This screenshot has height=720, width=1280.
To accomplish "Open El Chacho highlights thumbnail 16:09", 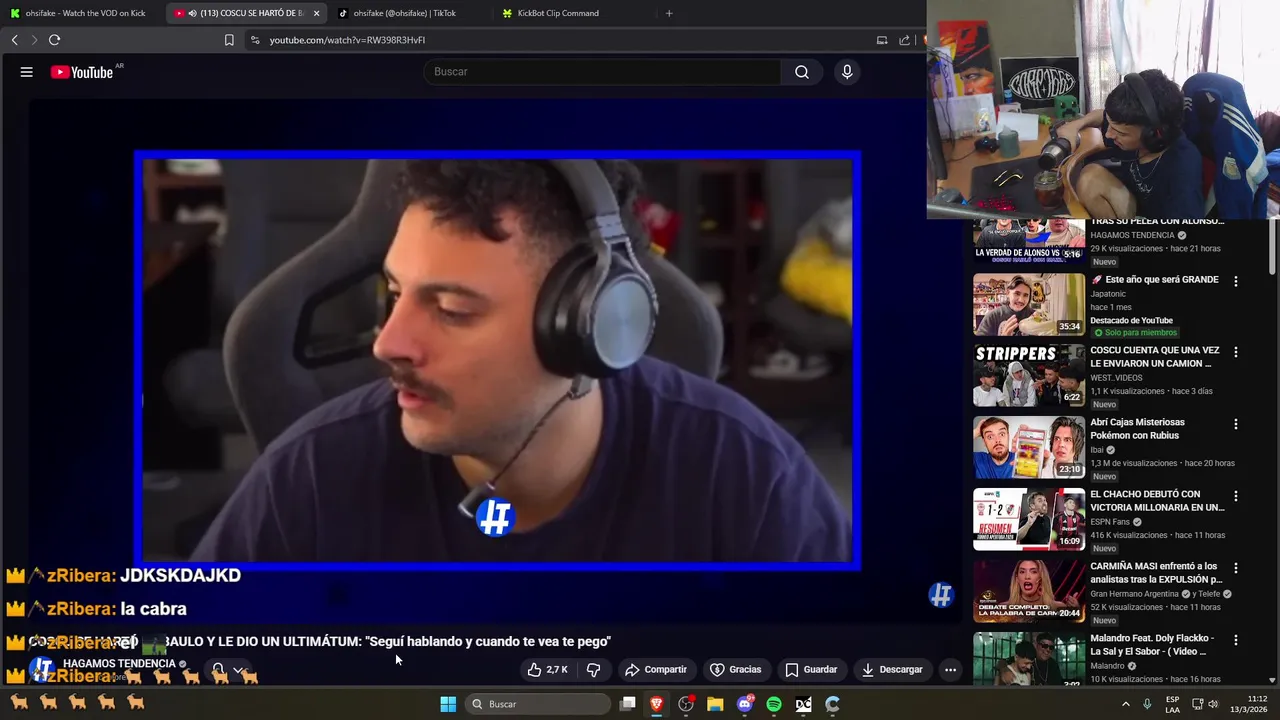I will pyautogui.click(x=1029, y=520).
